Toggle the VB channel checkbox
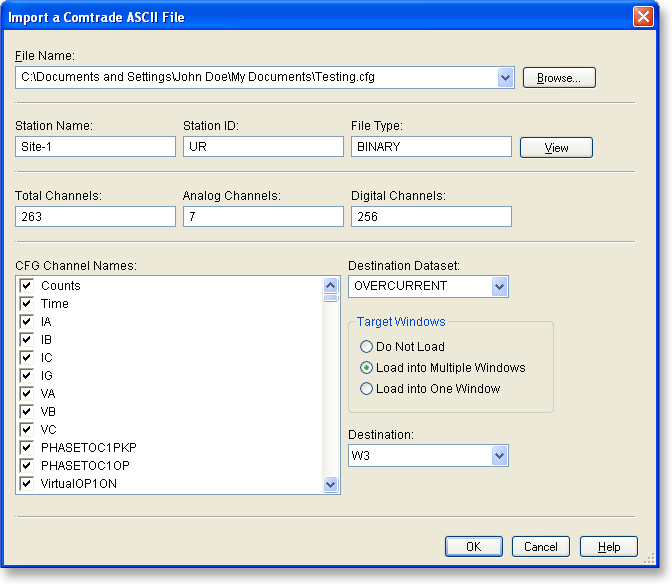Viewport: 672px width, 584px height. point(26,411)
